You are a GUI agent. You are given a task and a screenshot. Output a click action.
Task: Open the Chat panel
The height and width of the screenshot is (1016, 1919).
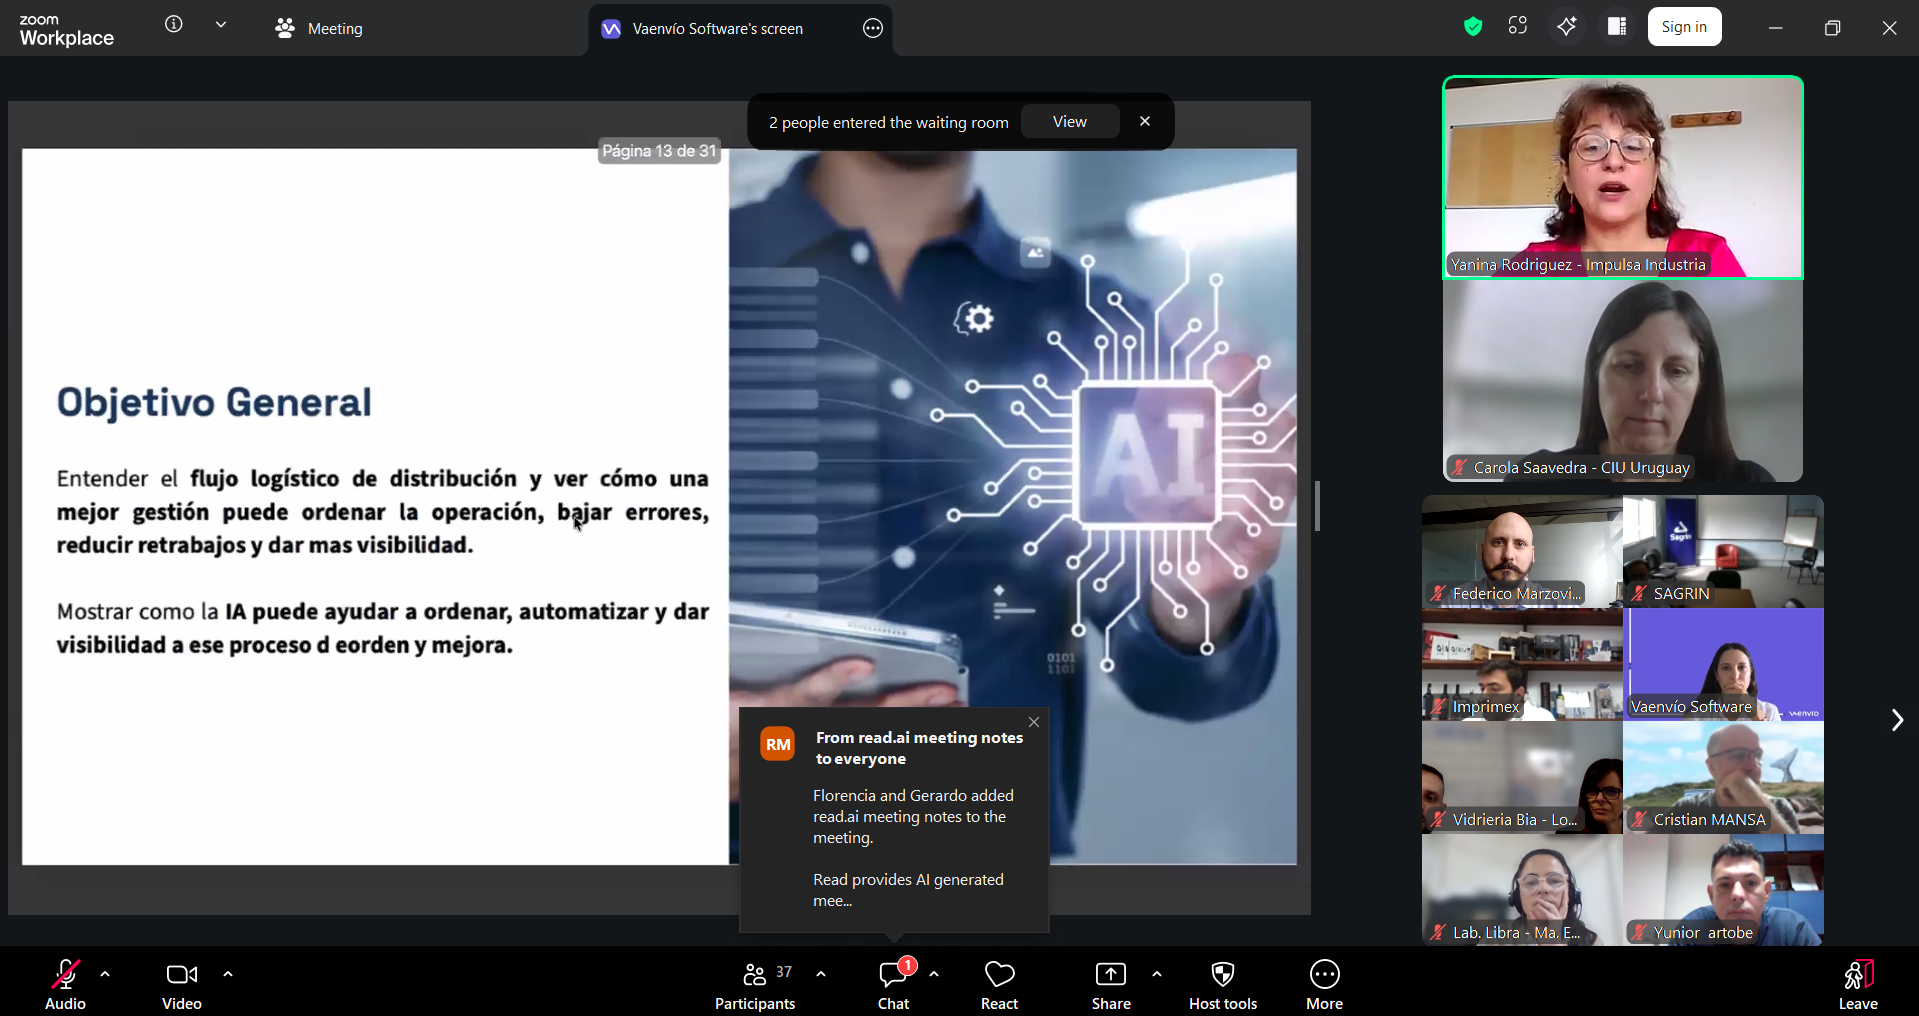tap(893, 985)
